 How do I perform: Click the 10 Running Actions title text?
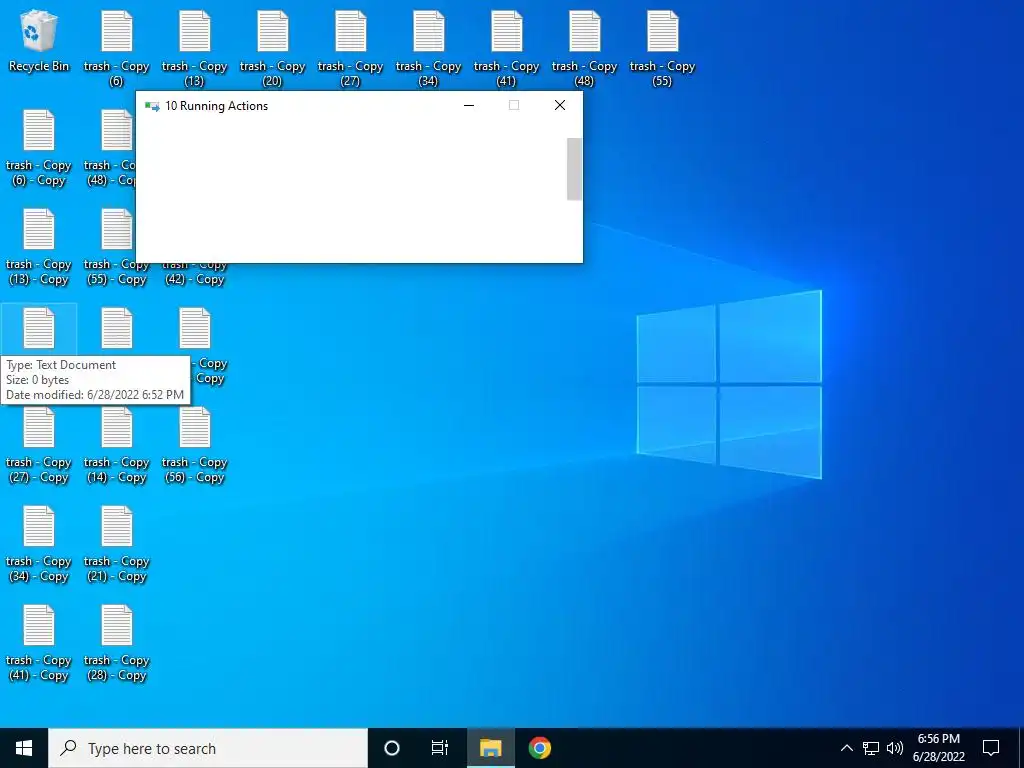click(x=216, y=106)
